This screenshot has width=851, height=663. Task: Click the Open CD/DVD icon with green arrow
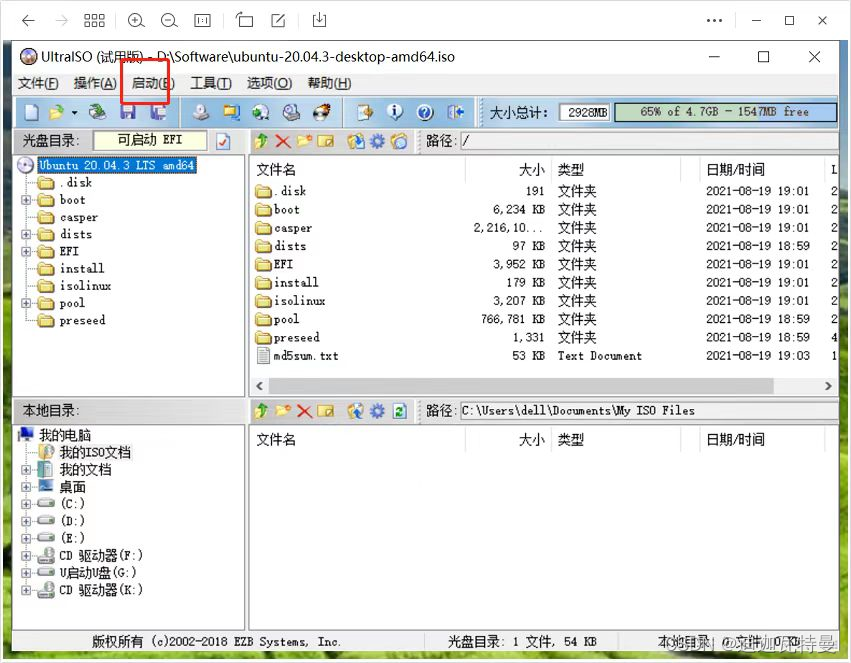pos(98,112)
